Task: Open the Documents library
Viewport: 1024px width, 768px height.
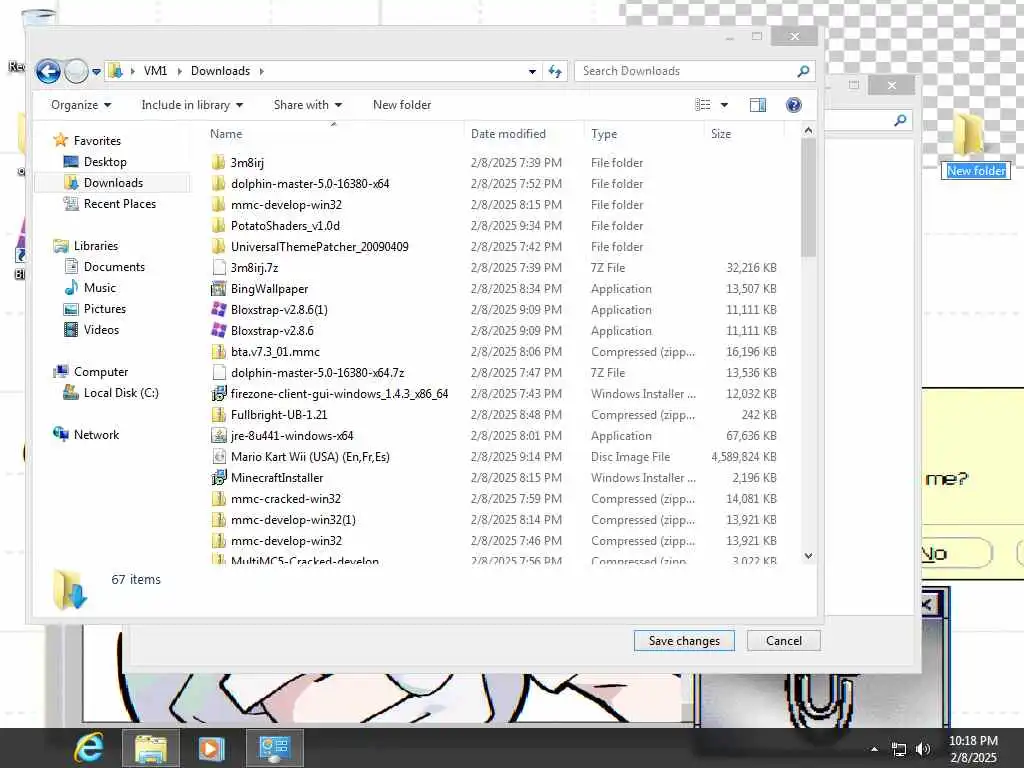Action: click(114, 266)
